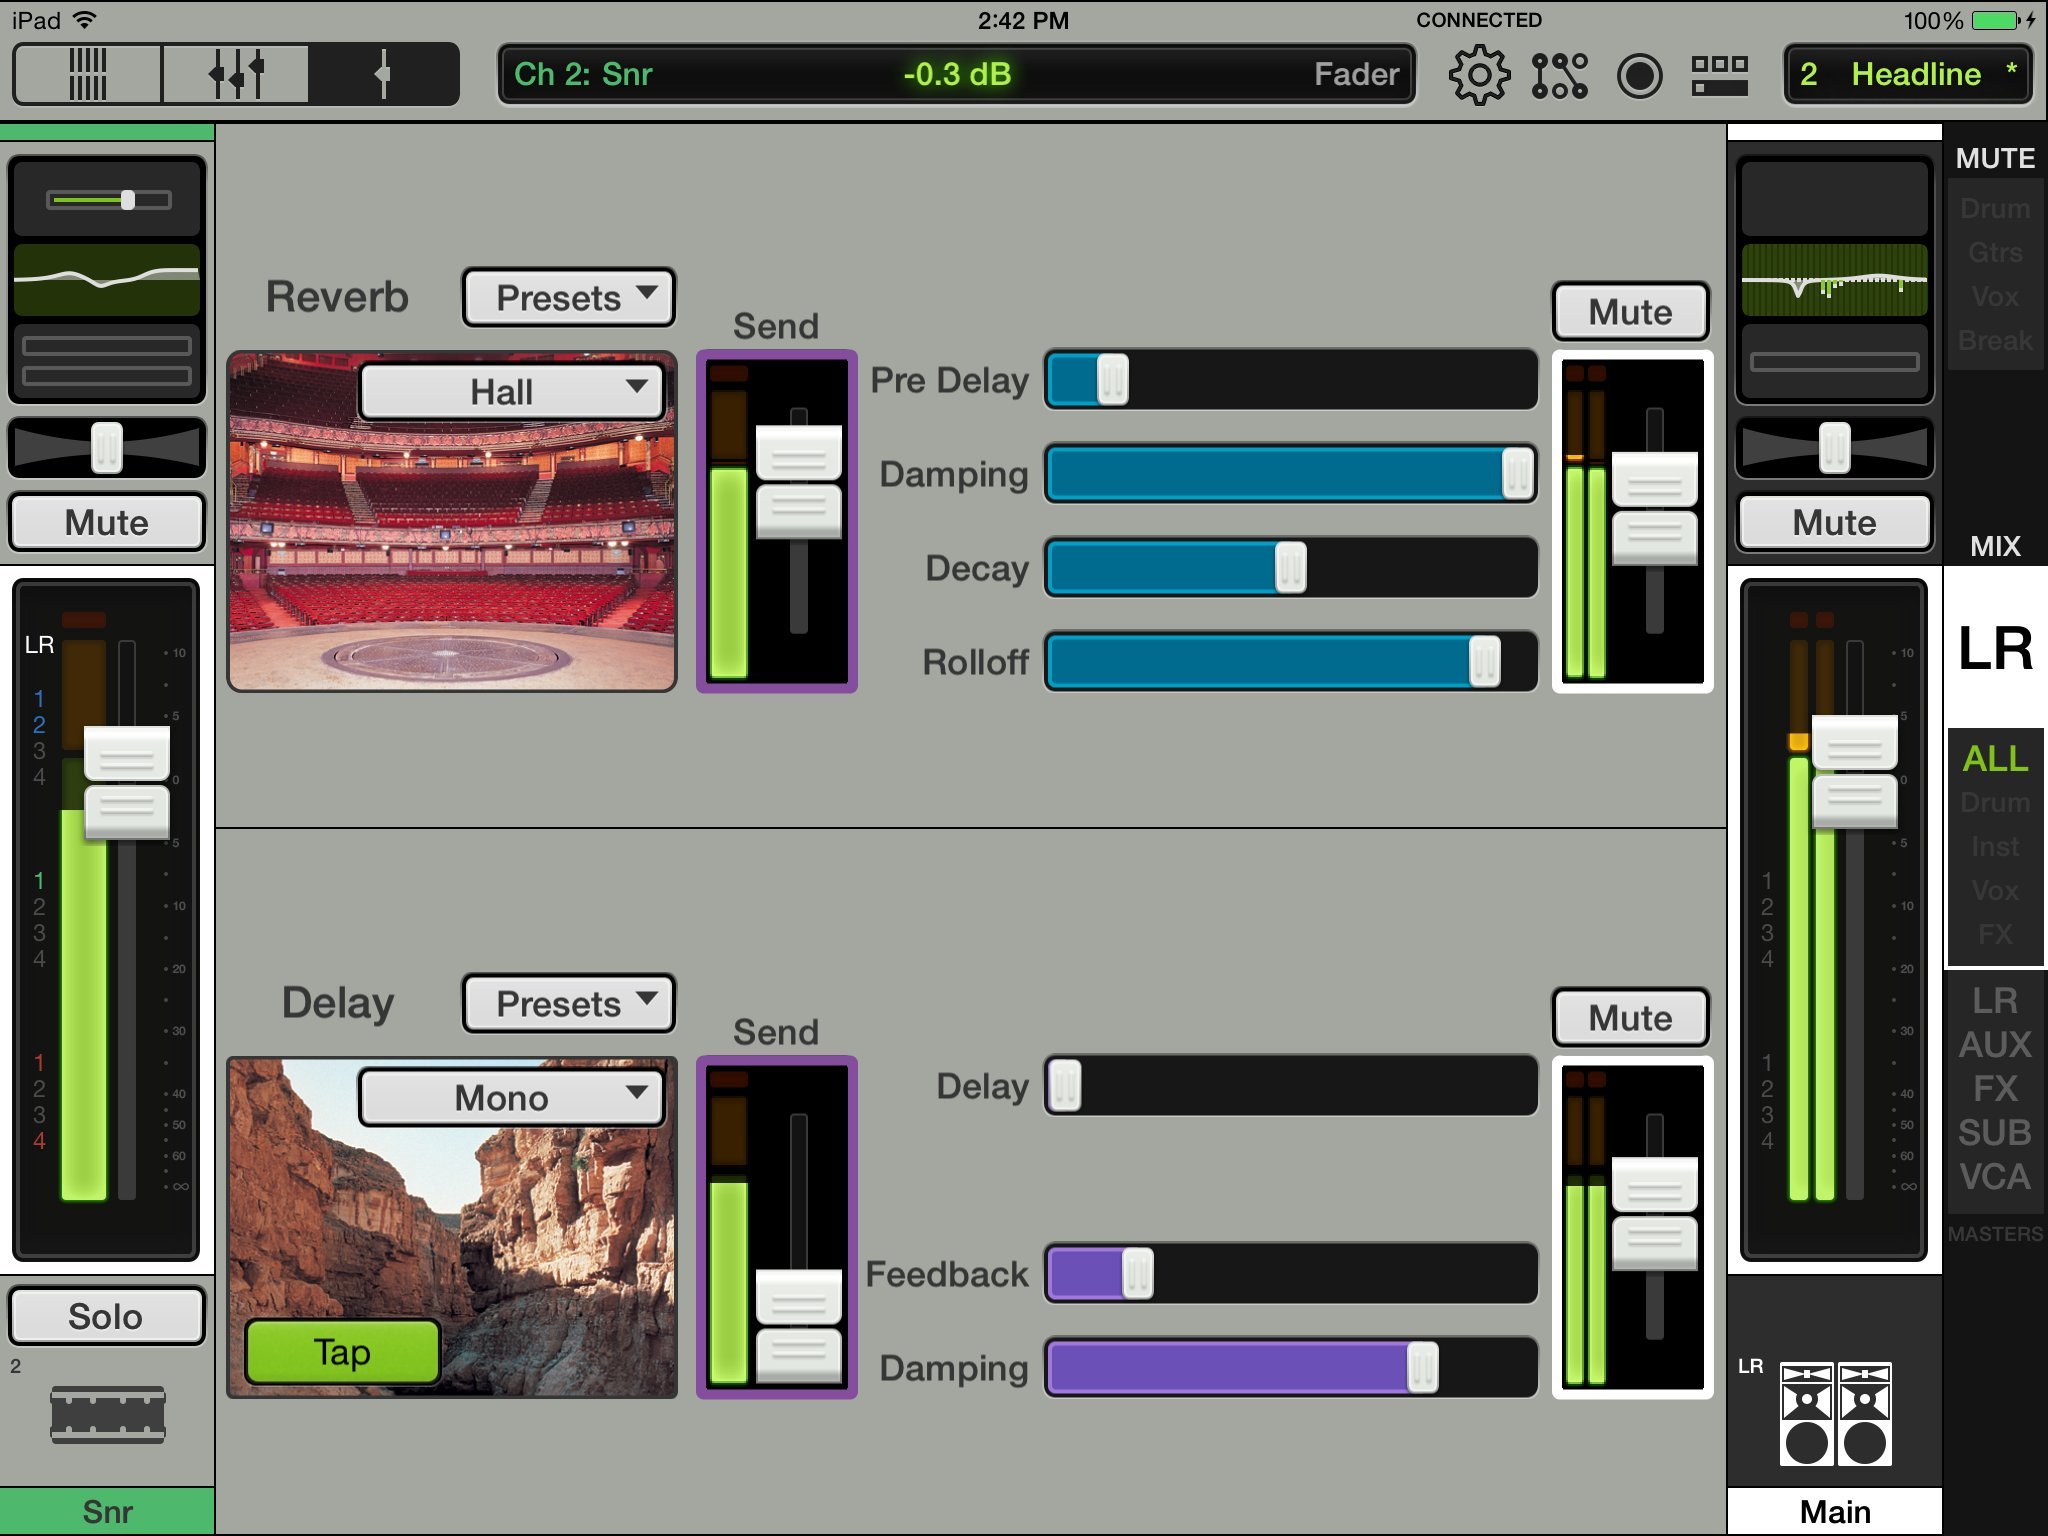The height and width of the screenshot is (1536, 2048).
Task: Open the snapshots grid icon
Action: (x=1719, y=75)
